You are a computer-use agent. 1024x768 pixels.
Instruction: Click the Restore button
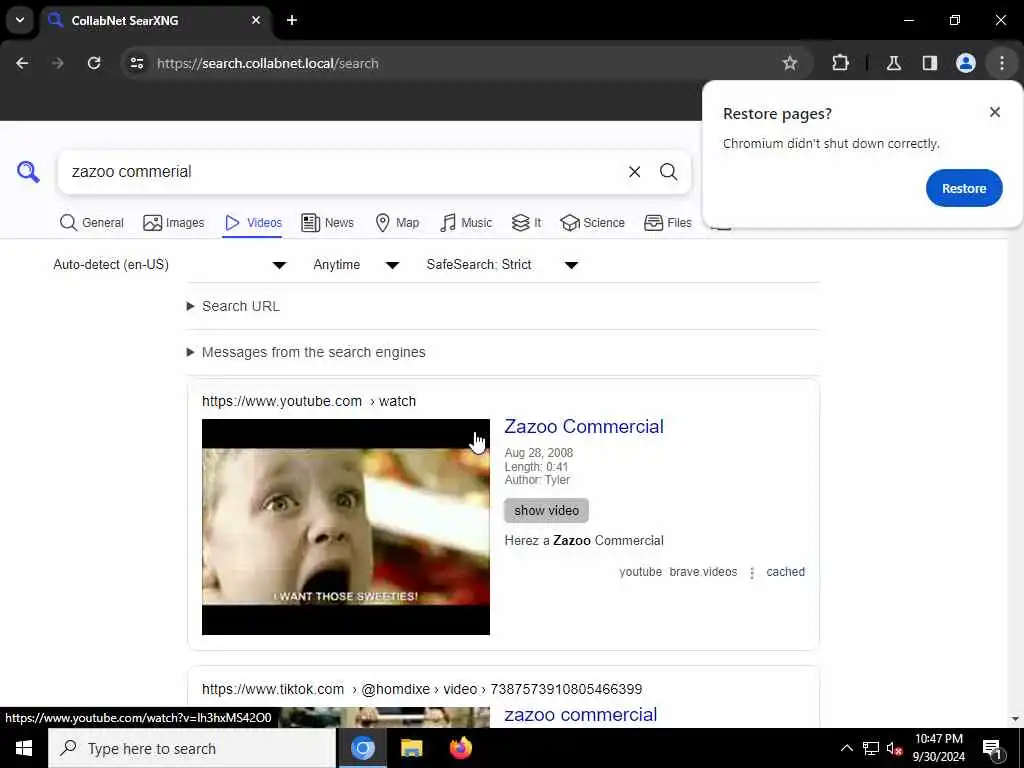[963, 188]
